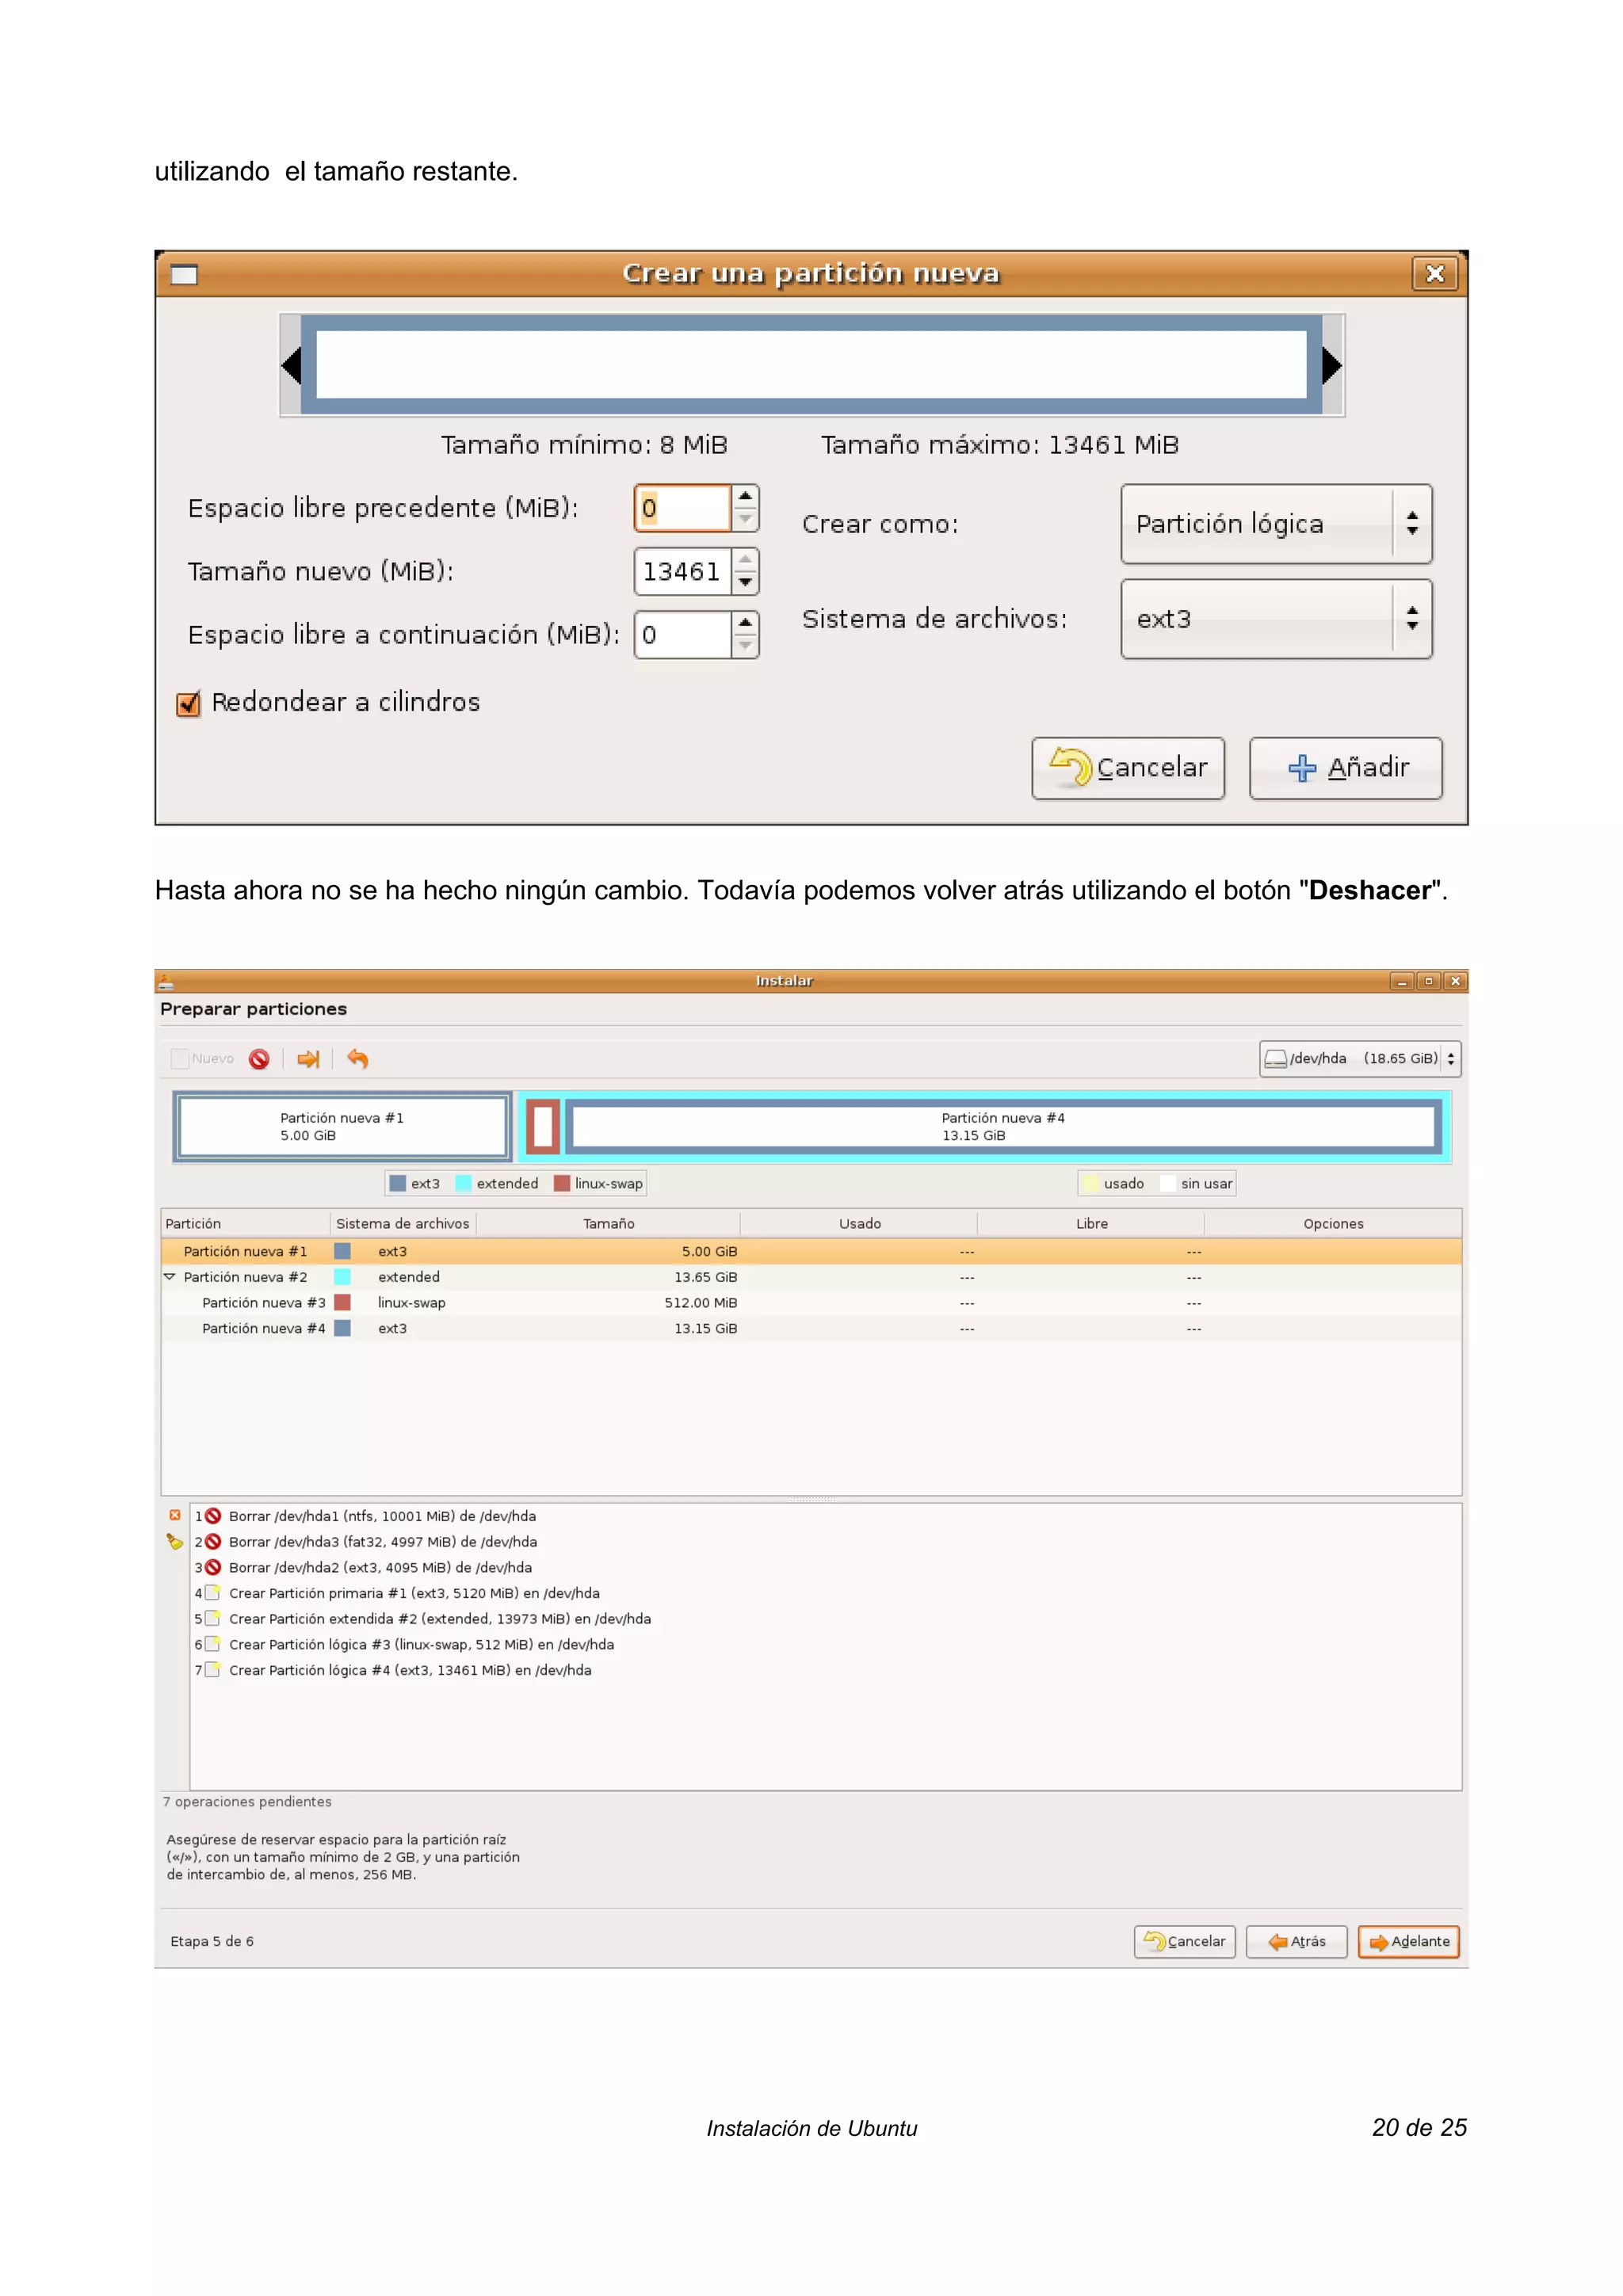Click the Libre column header
This screenshot has height=2296, width=1623.
click(1091, 1224)
